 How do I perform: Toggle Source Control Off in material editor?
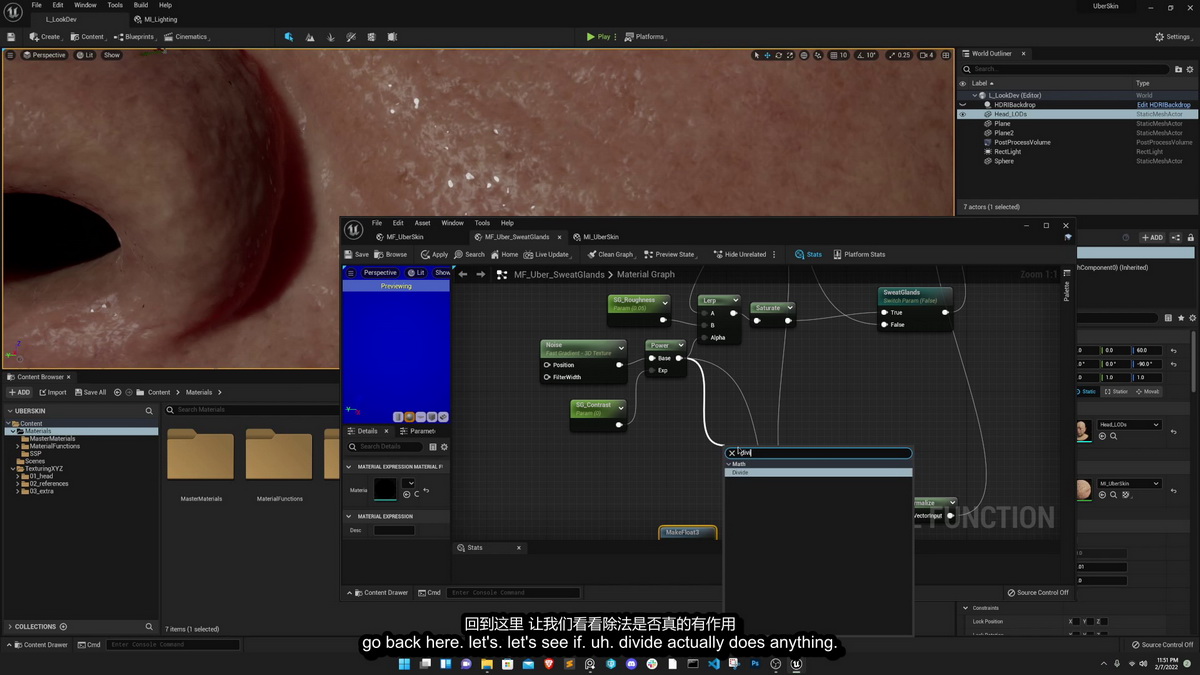(1038, 593)
